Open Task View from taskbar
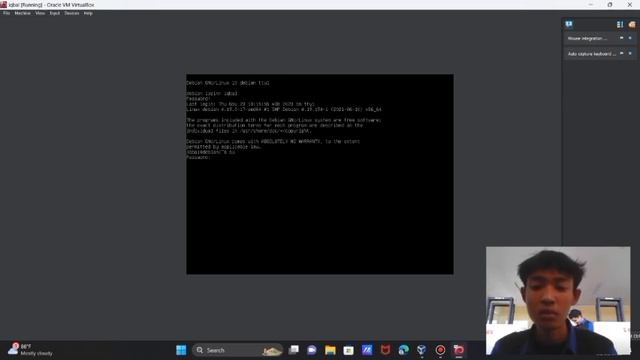640x360 pixels. [x=293, y=350]
